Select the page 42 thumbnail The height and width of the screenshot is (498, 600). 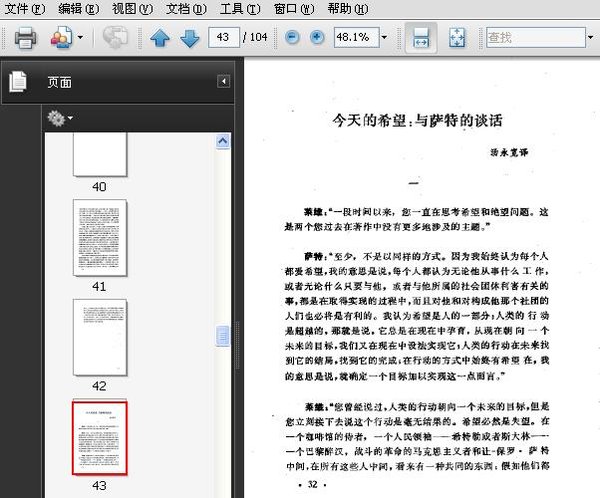(100, 338)
